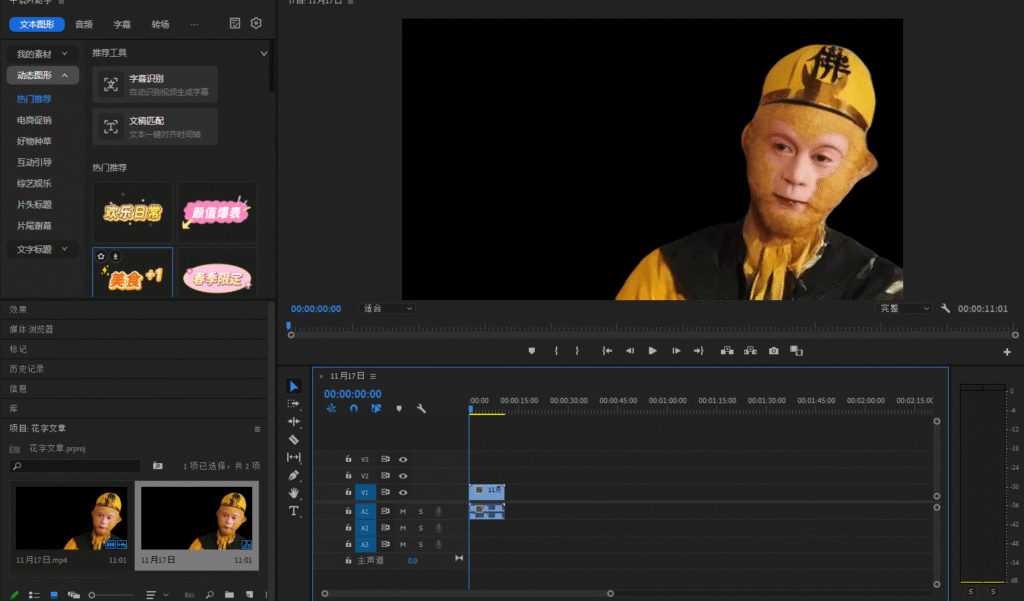Click the 字幕识别 tool button
The image size is (1024, 601).
[155, 84]
